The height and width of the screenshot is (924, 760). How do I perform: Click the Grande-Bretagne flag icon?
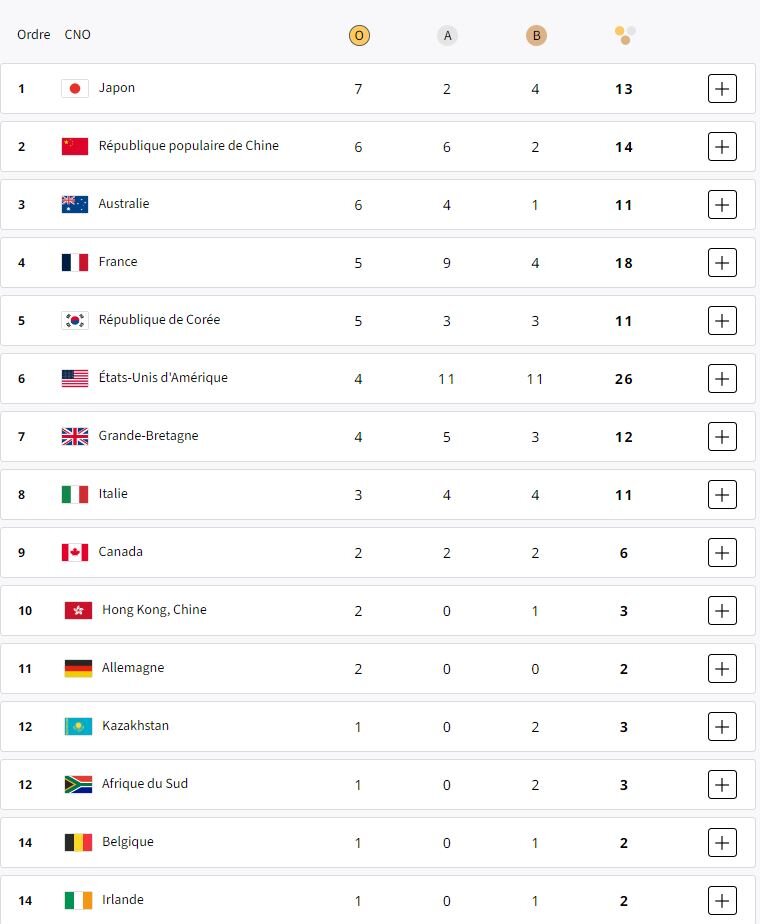(75, 437)
